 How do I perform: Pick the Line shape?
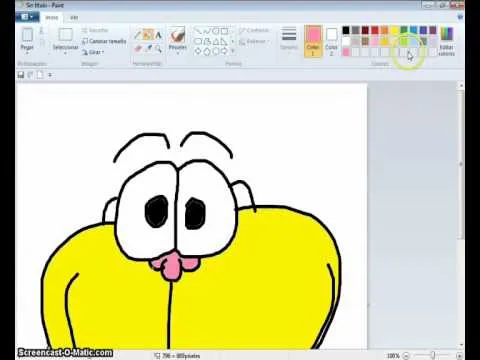click(x=198, y=31)
